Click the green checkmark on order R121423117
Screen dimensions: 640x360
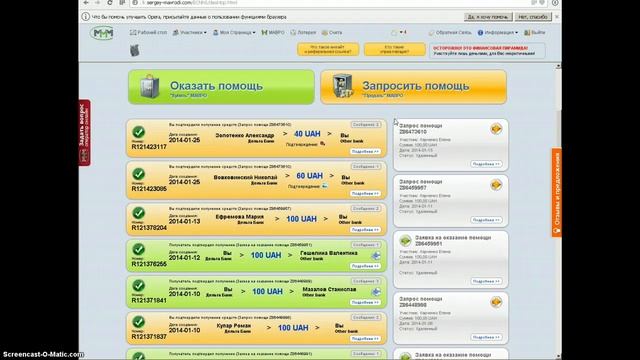click(x=138, y=132)
